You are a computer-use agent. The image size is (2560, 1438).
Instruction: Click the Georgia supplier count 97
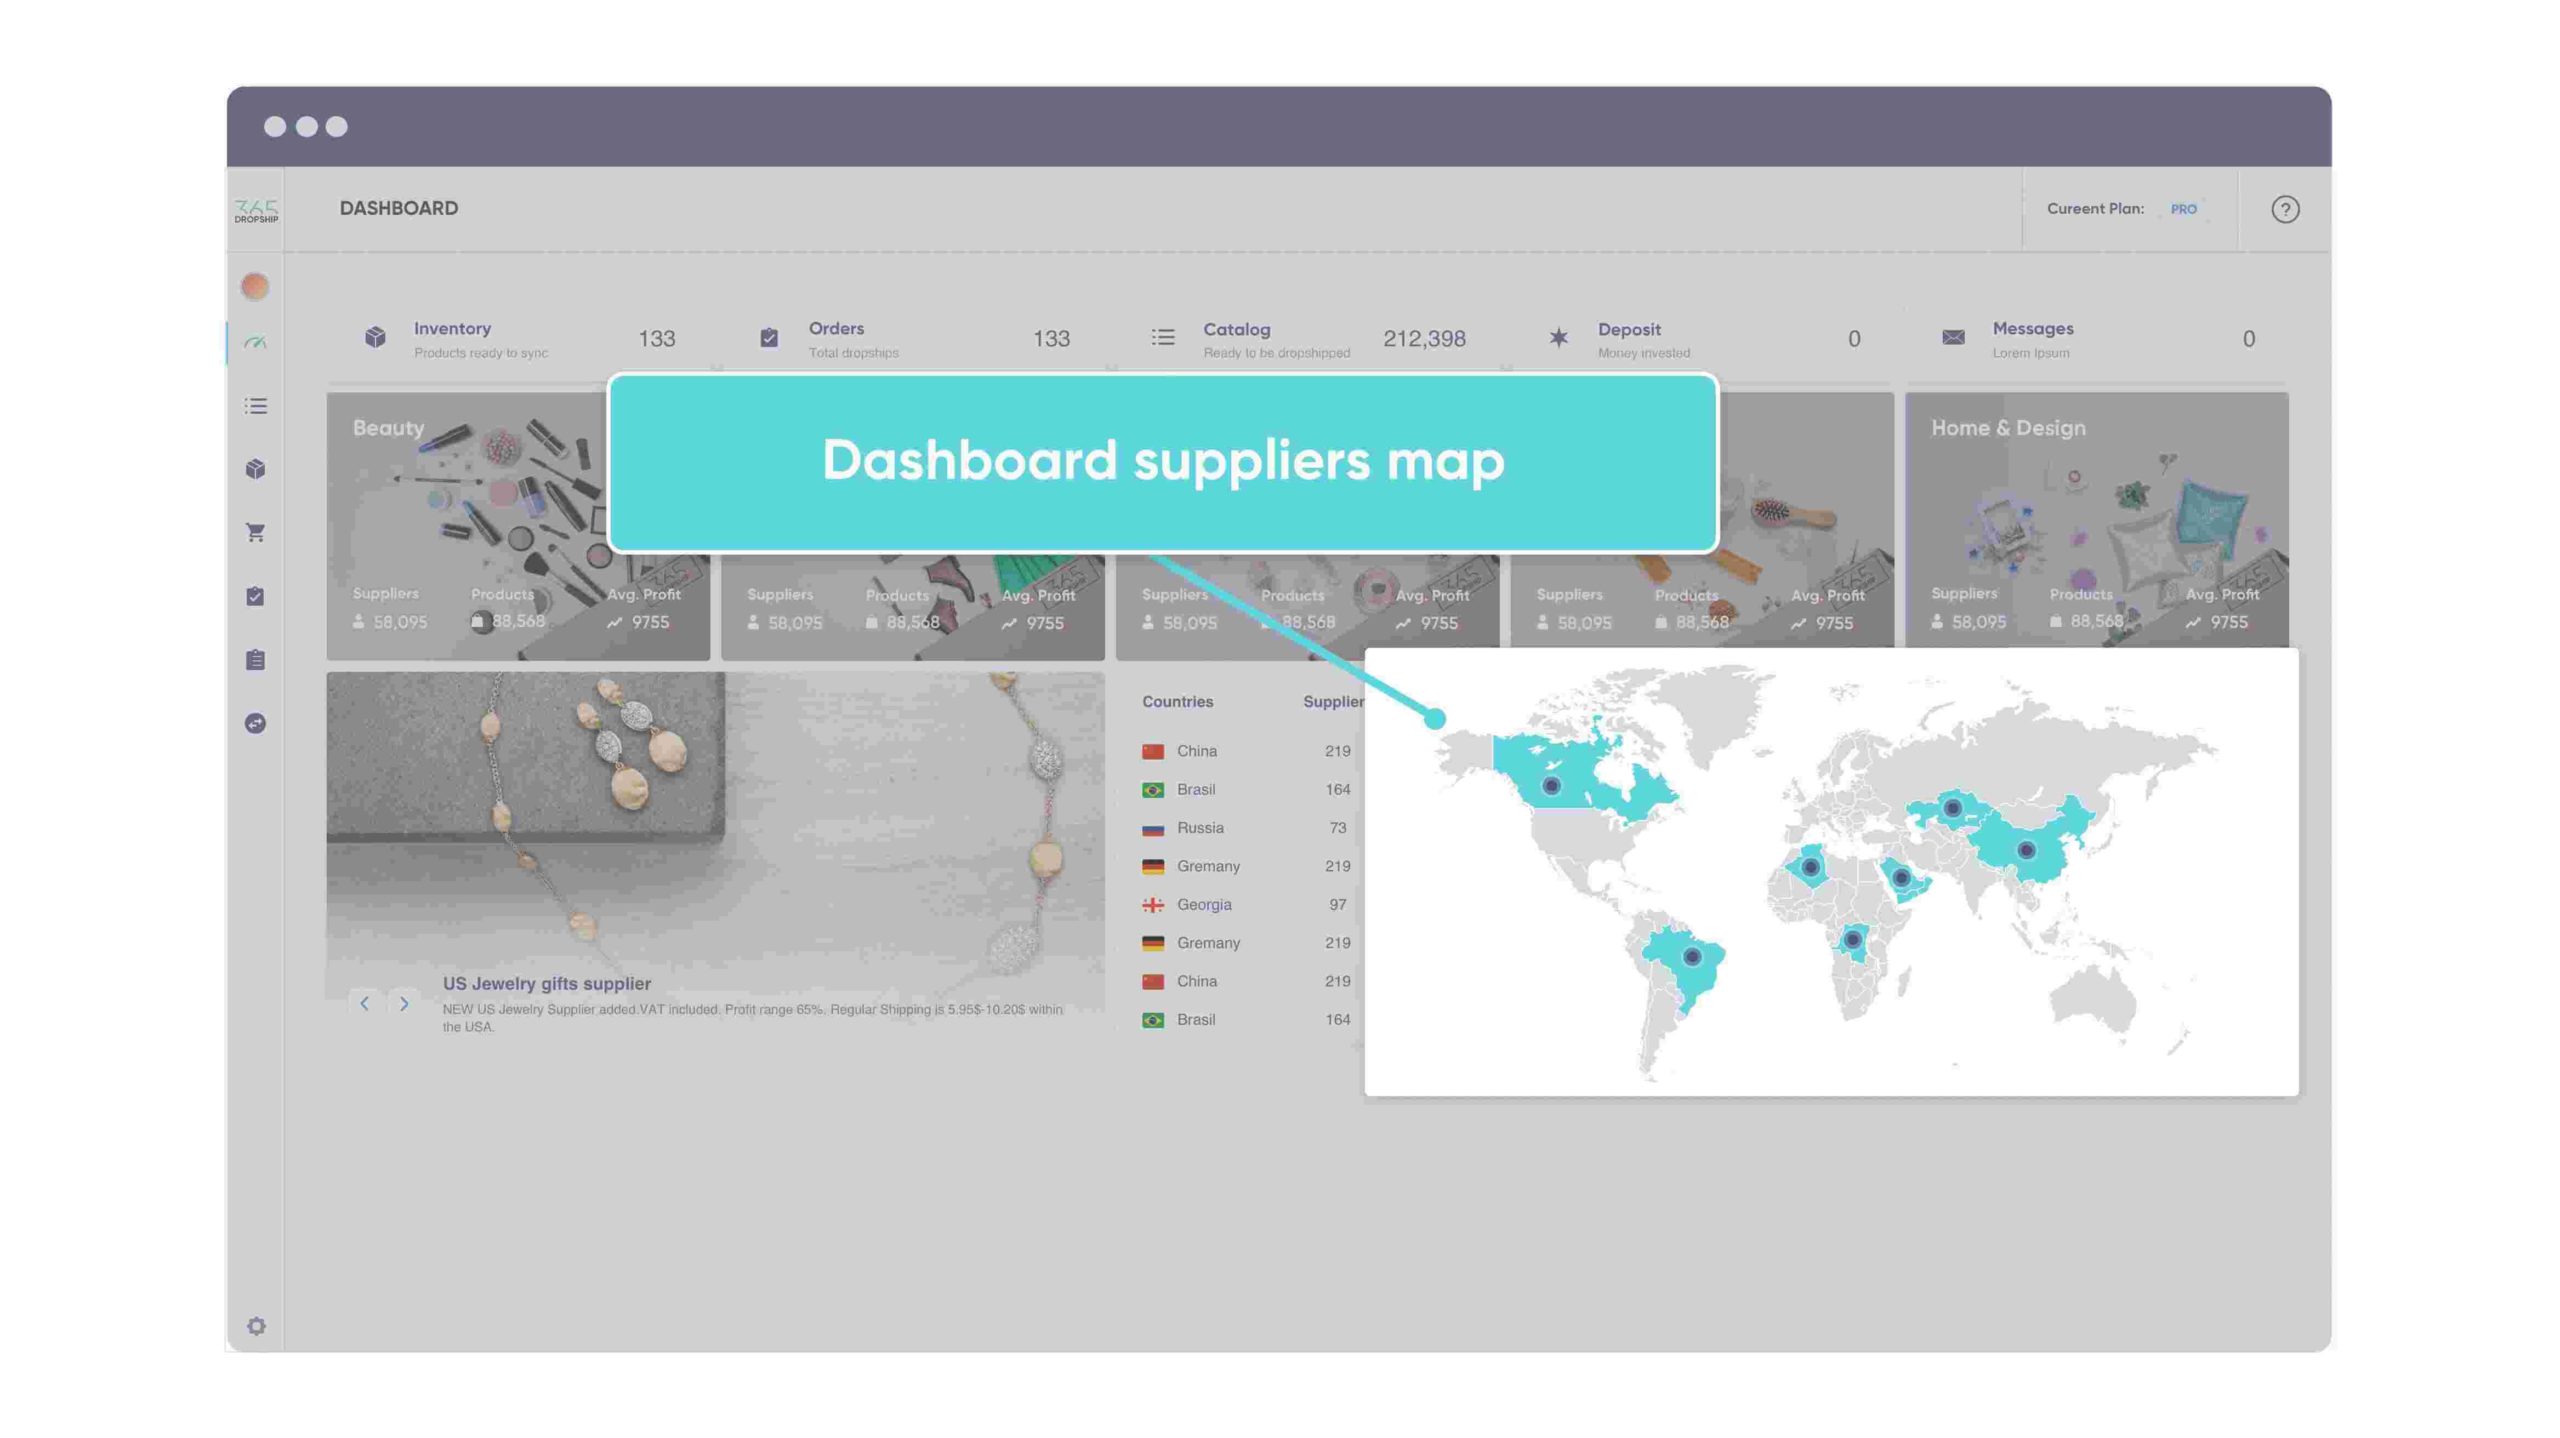point(1338,905)
